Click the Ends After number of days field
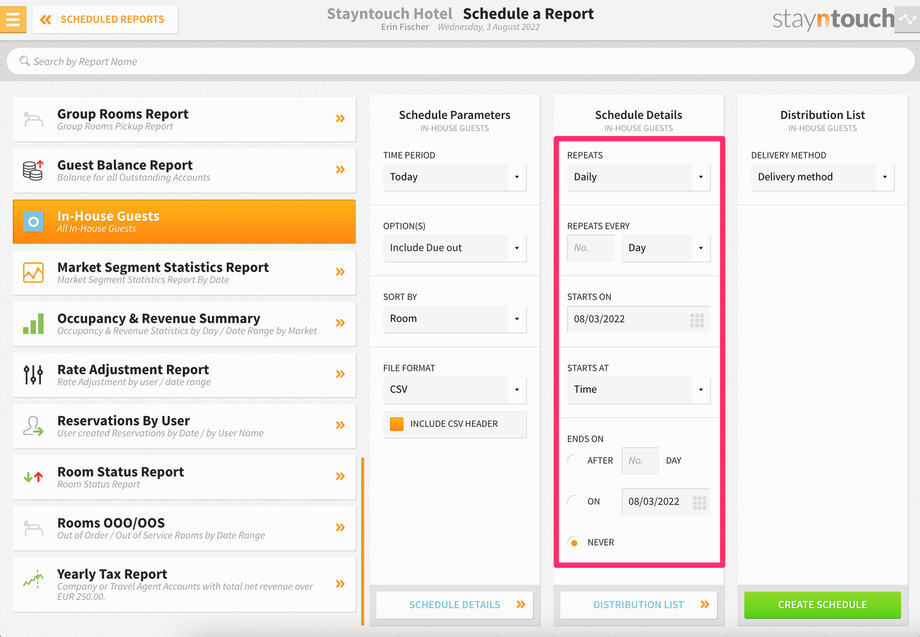This screenshot has height=637, width=920. pos(640,460)
